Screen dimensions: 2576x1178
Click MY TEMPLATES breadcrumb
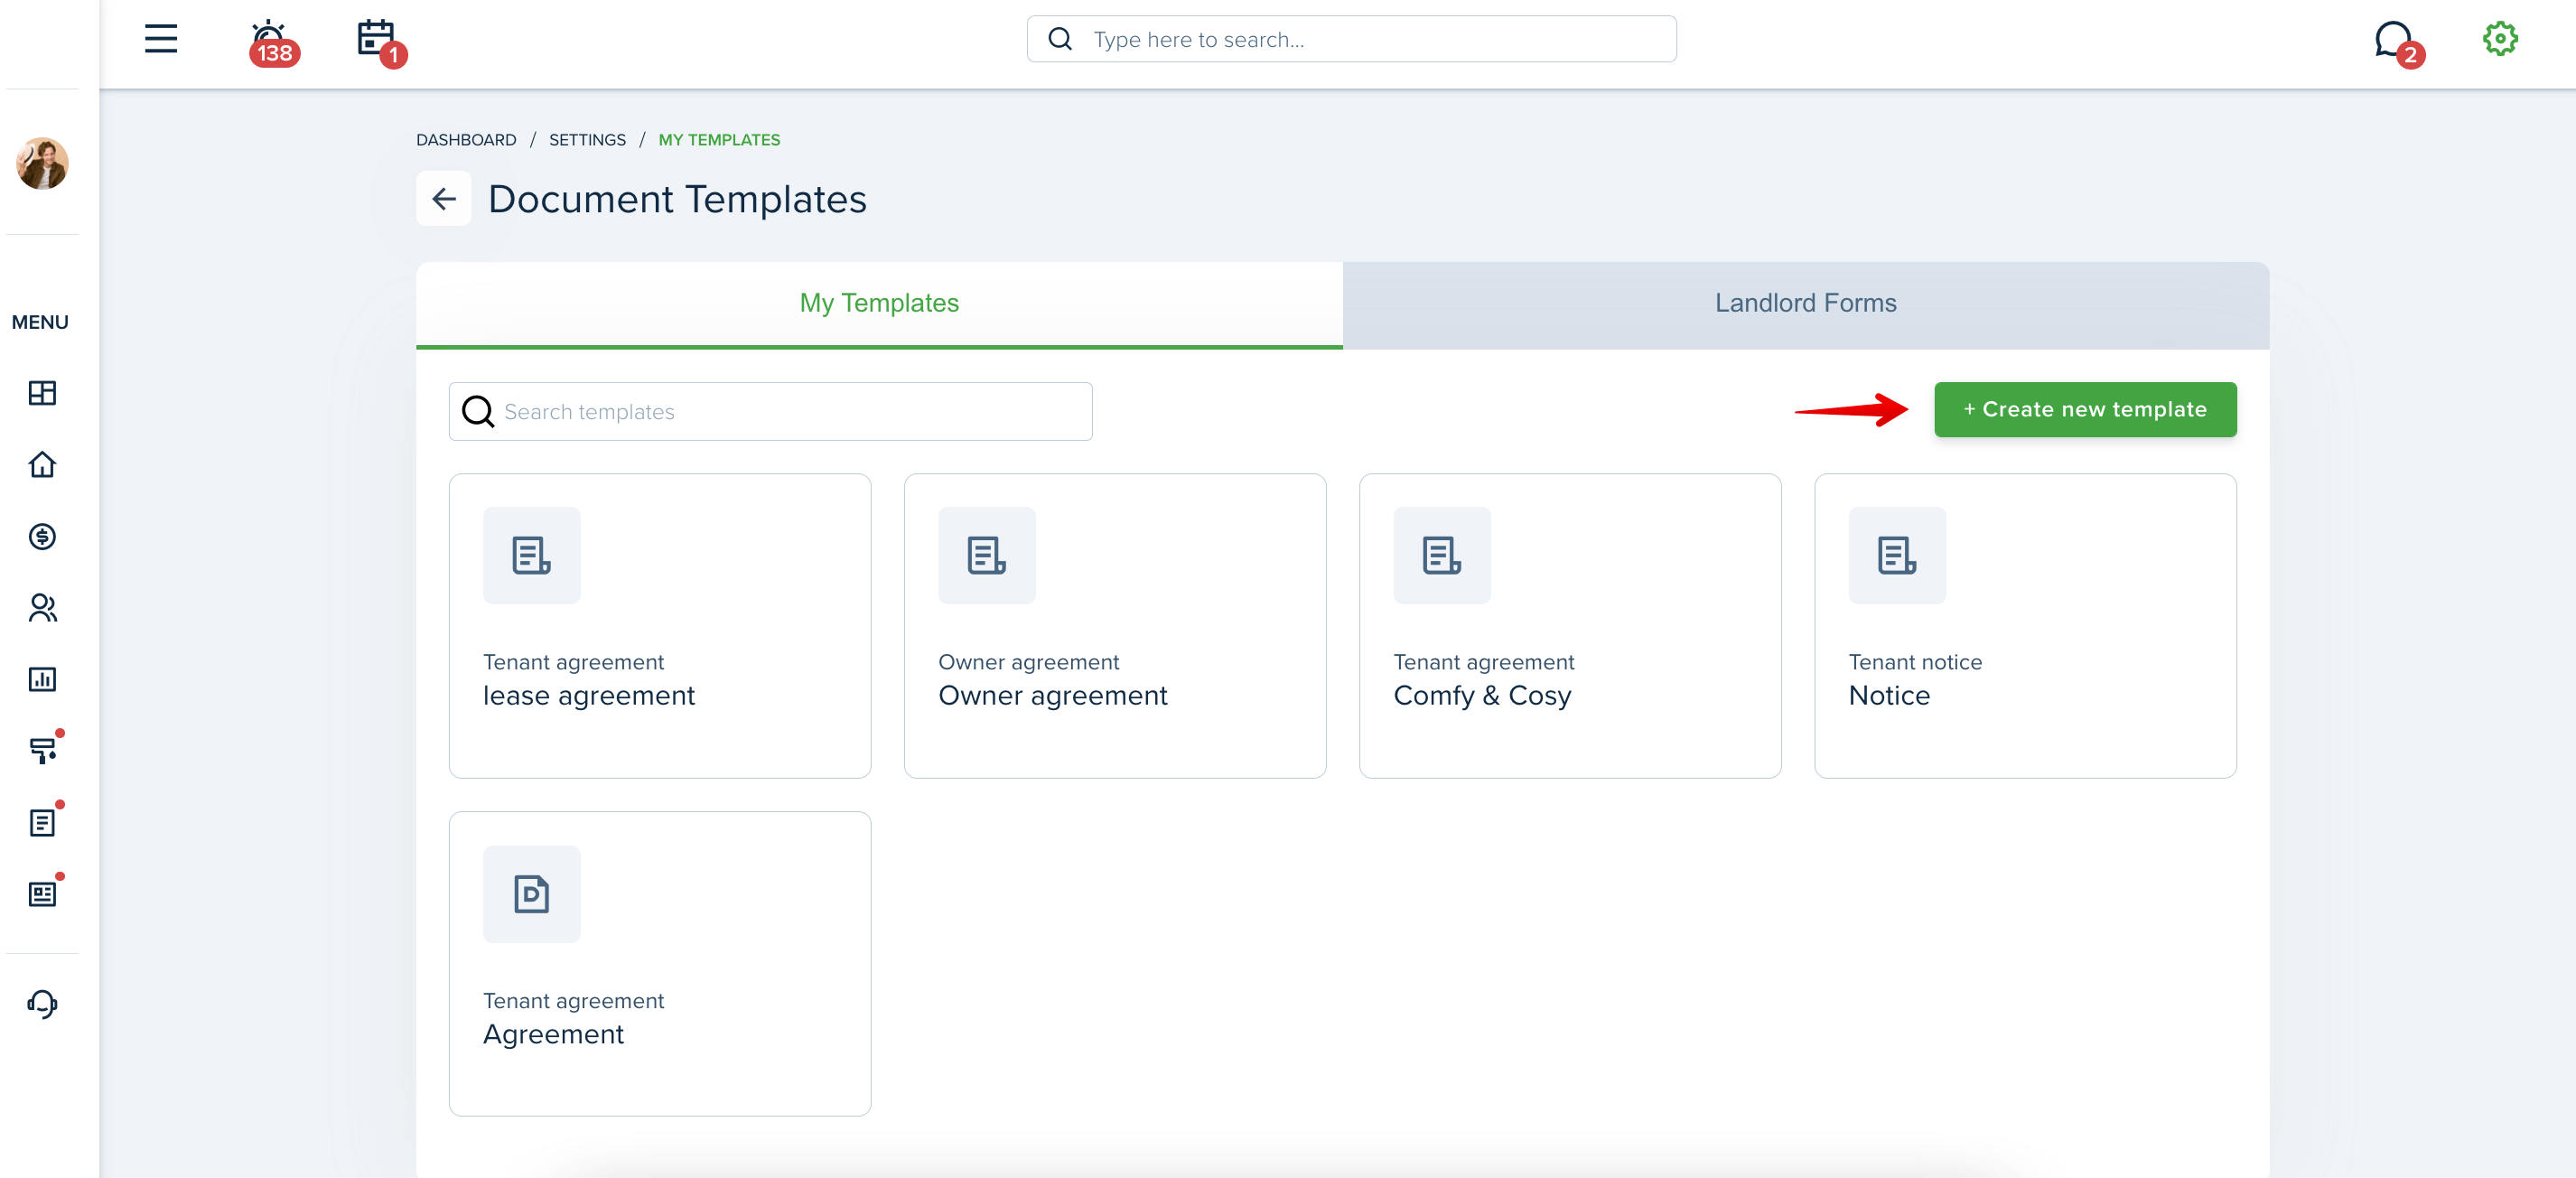(719, 140)
